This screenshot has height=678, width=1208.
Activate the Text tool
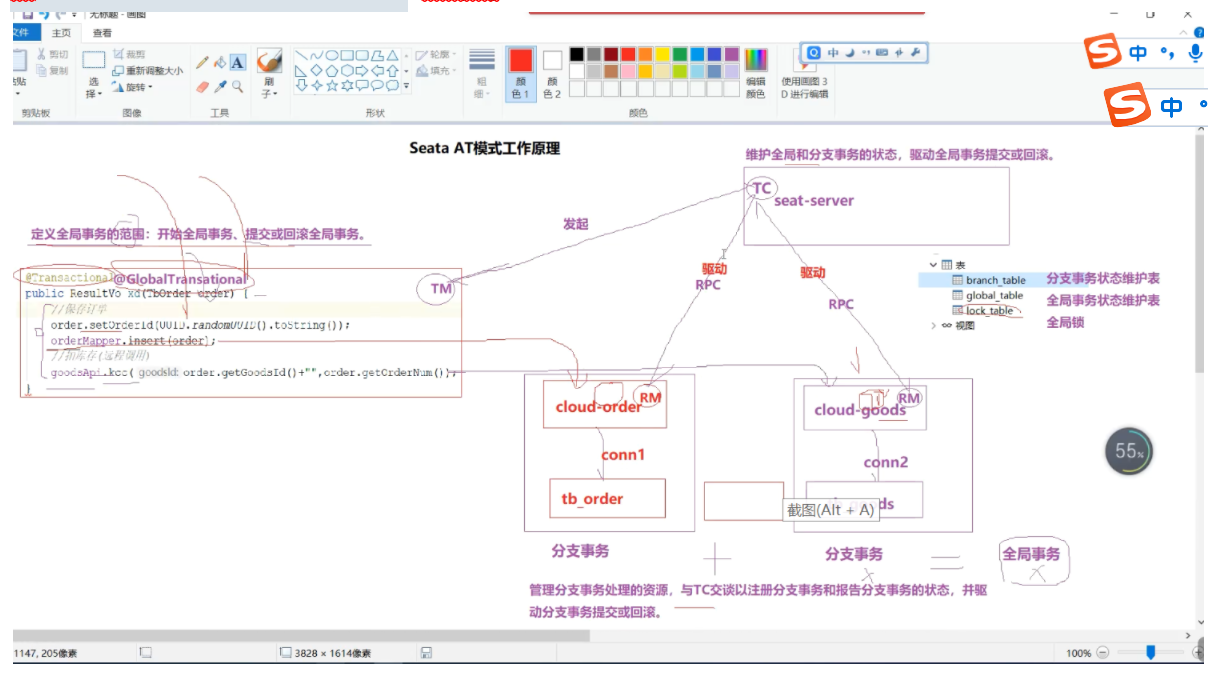tap(238, 62)
